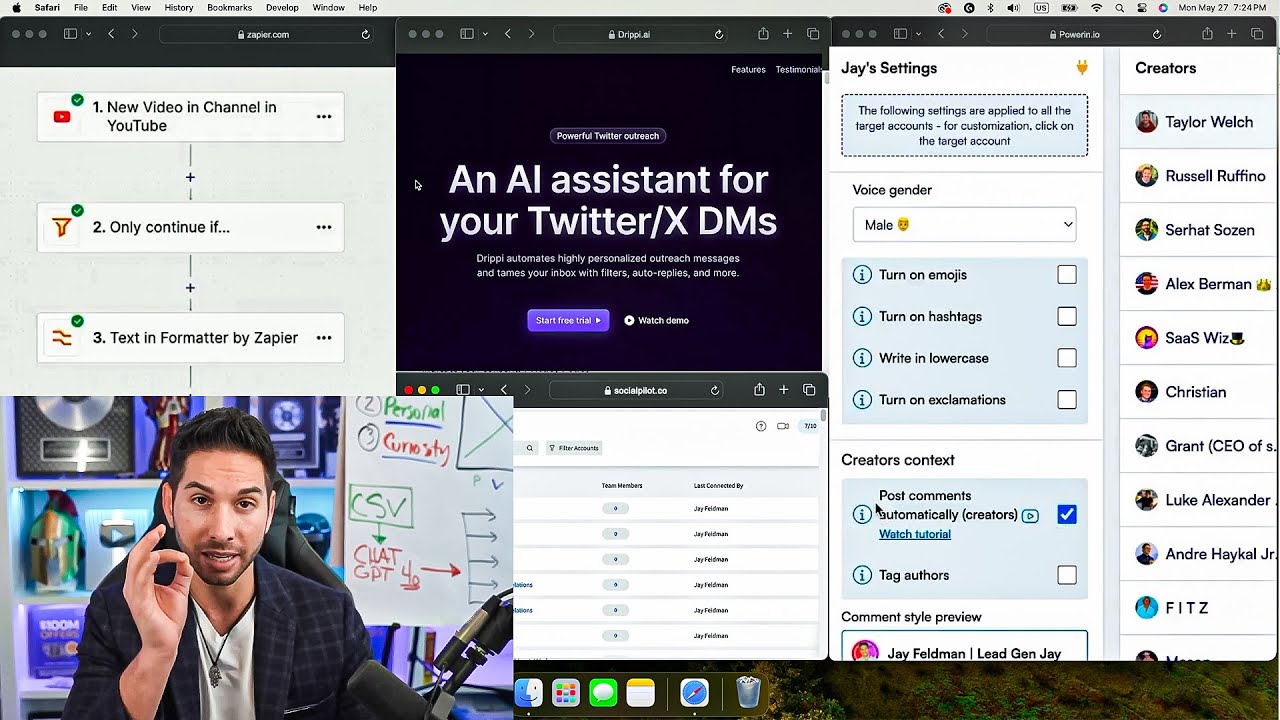Click video icon next to Post comments automatically
Screen dimensions: 1280x720
(x=1030, y=516)
